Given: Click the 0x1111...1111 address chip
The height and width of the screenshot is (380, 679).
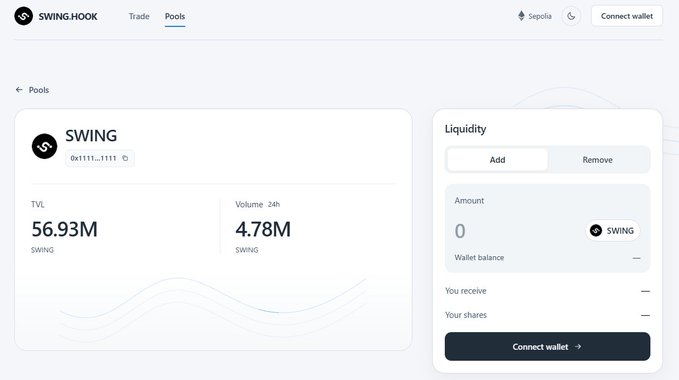Looking at the screenshot, I should pos(100,158).
